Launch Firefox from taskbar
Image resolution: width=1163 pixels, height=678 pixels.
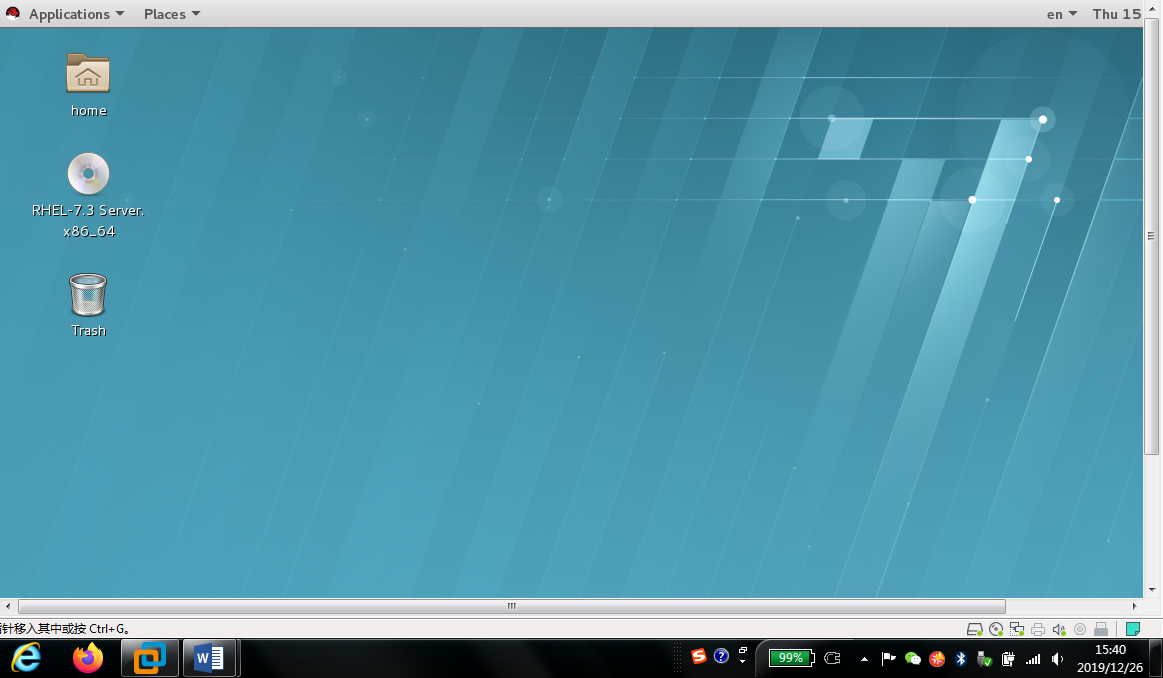(88, 658)
